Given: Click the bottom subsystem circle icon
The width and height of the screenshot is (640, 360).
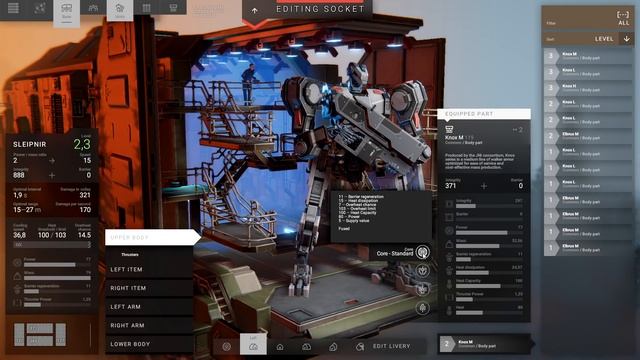Looking at the screenshot, I should coord(422,308).
